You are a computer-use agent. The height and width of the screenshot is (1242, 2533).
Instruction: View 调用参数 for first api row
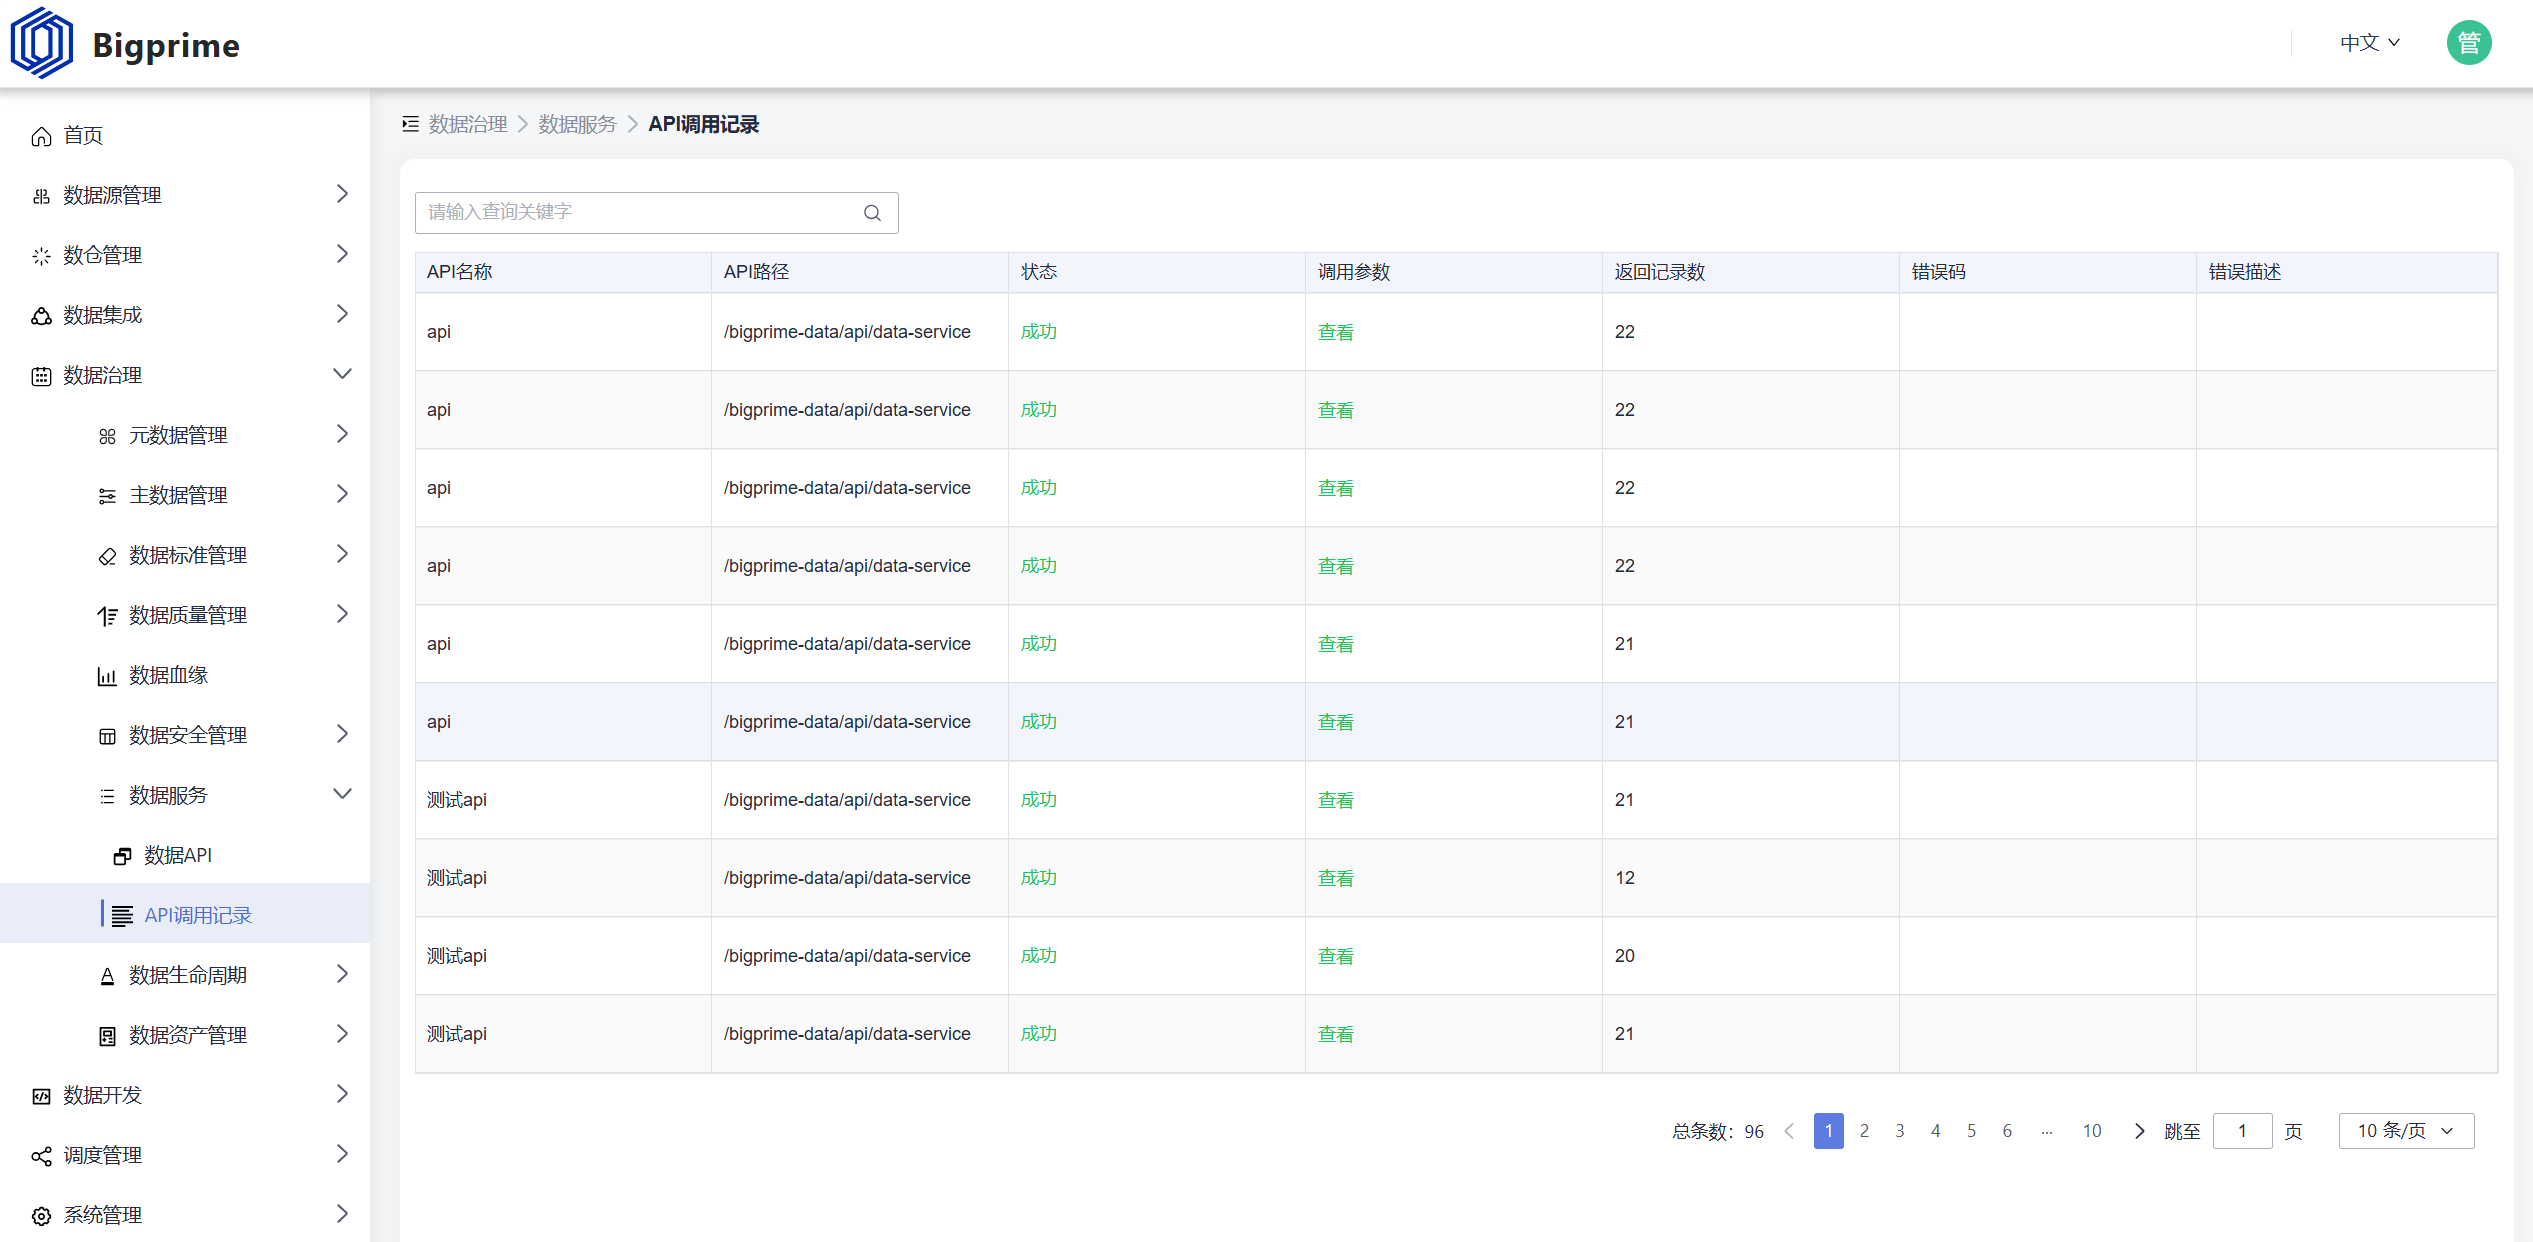tap(1335, 332)
